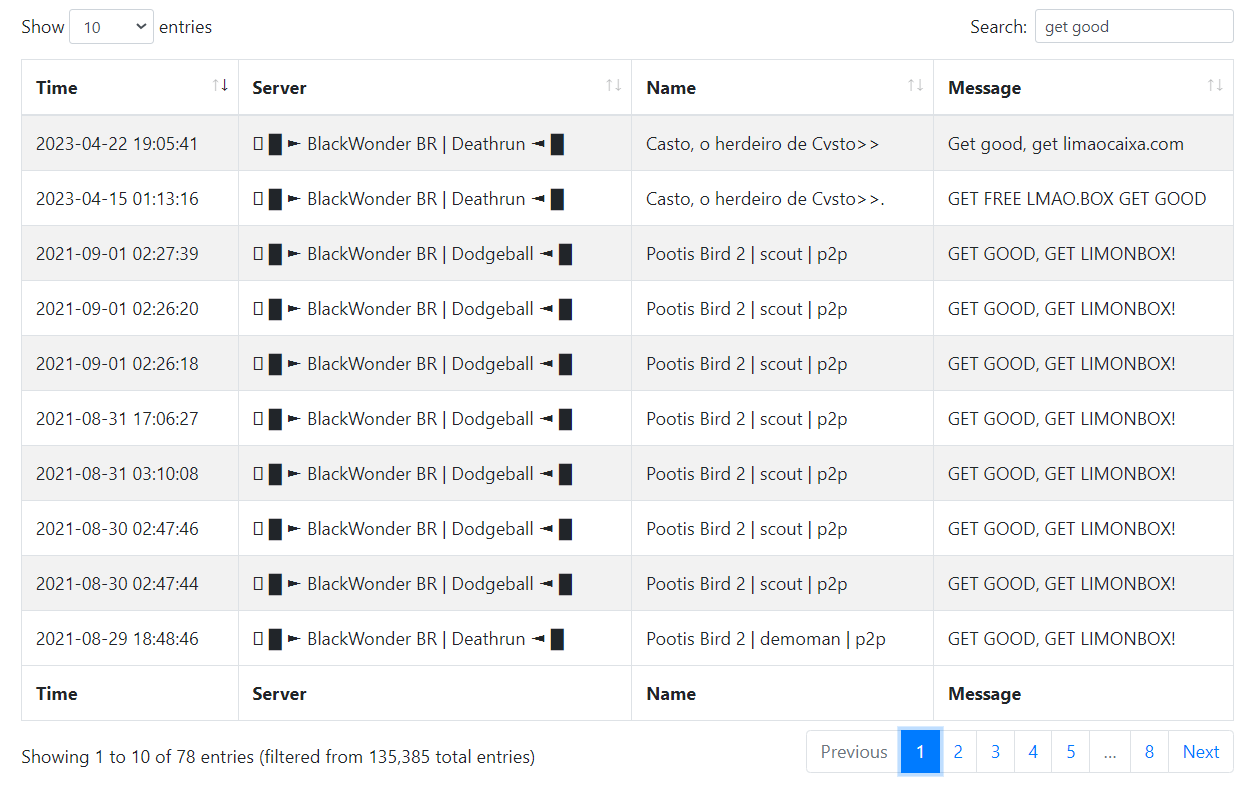
Task: Select time 2021-08-29 18:48:46
Action: [x=117, y=639]
